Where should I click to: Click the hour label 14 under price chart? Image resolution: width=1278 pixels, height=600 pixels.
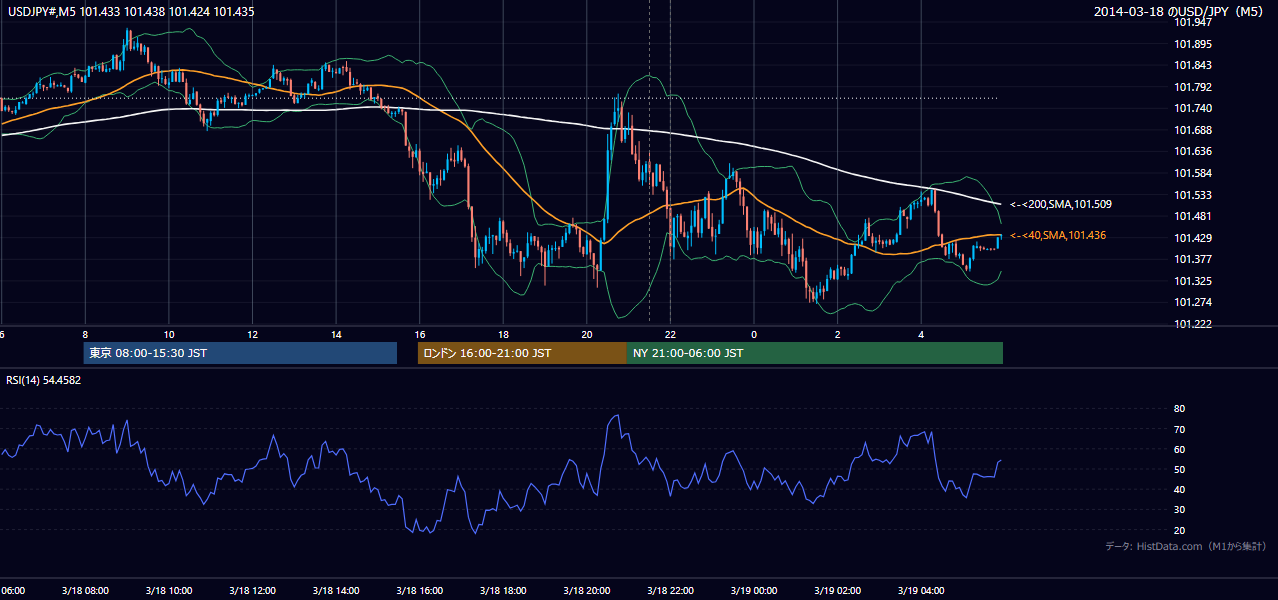click(336, 335)
